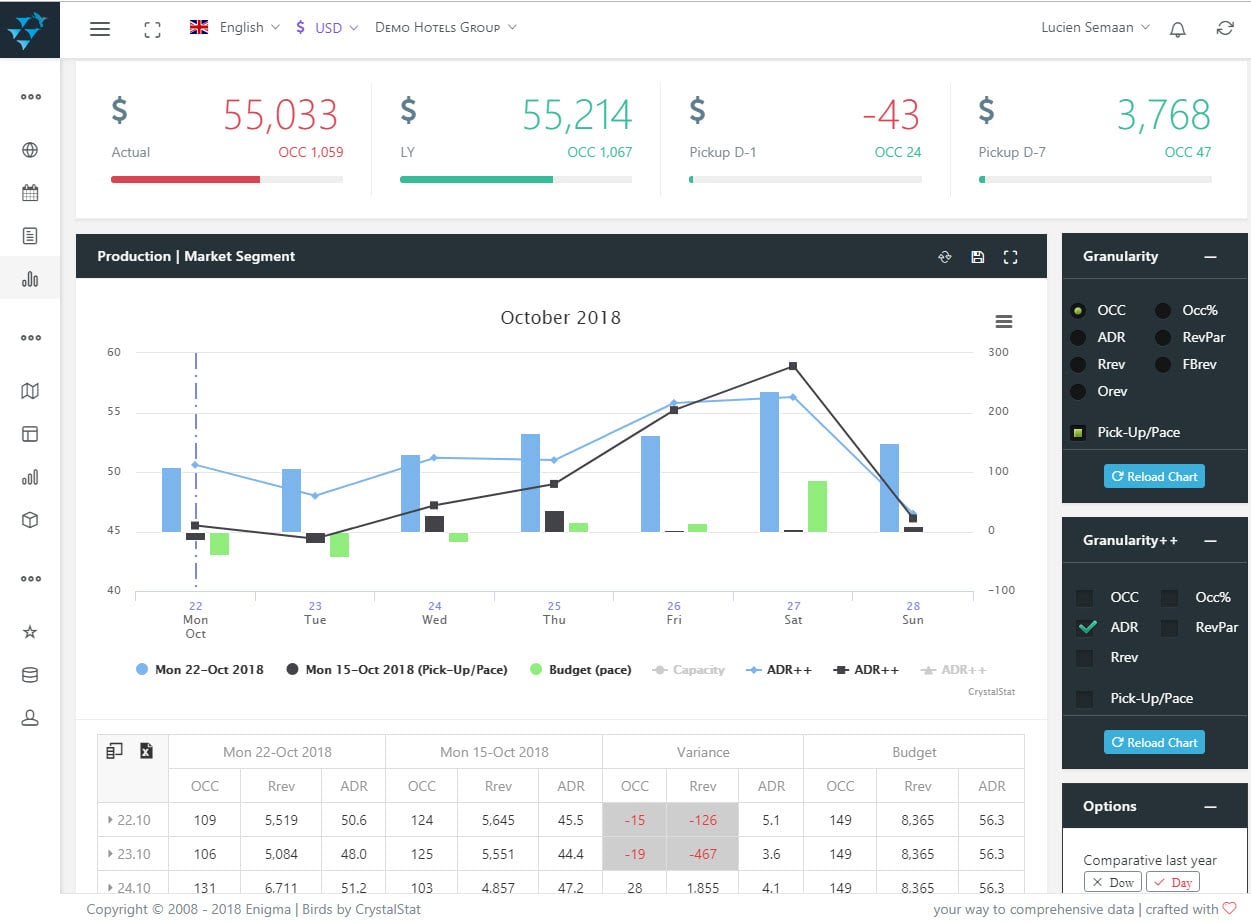This screenshot has width=1251, height=923.
Task: Open the Demo Hotels Group dropdown
Action: tap(445, 28)
